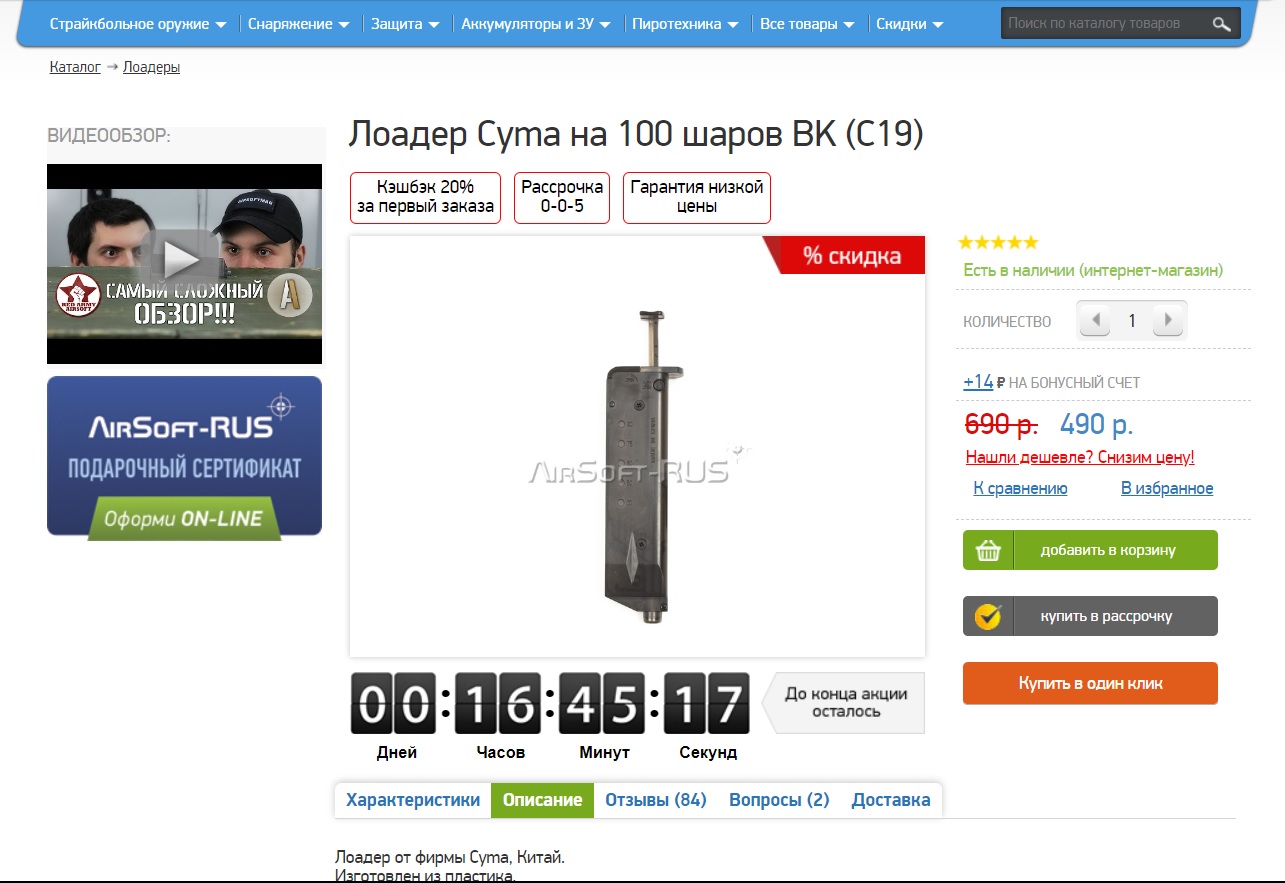1285x883 pixels.
Task: Decrease quantity with left arrow
Action: (x=1095, y=321)
